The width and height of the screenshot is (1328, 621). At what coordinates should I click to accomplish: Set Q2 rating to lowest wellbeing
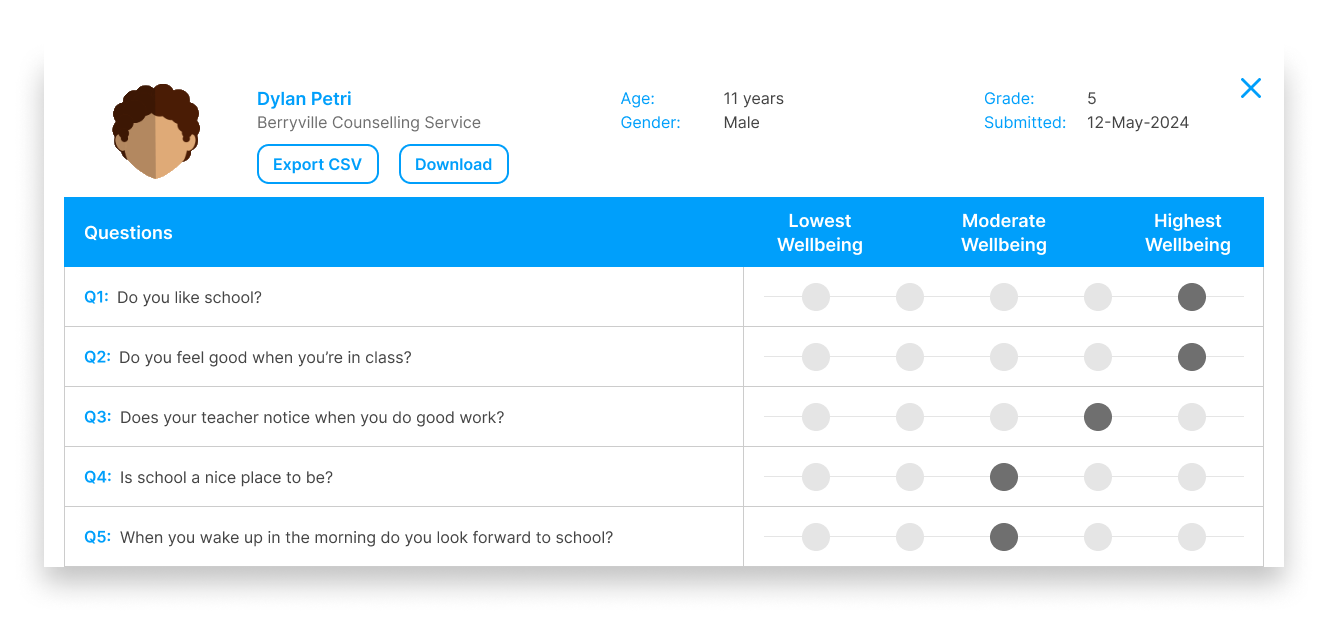815,357
